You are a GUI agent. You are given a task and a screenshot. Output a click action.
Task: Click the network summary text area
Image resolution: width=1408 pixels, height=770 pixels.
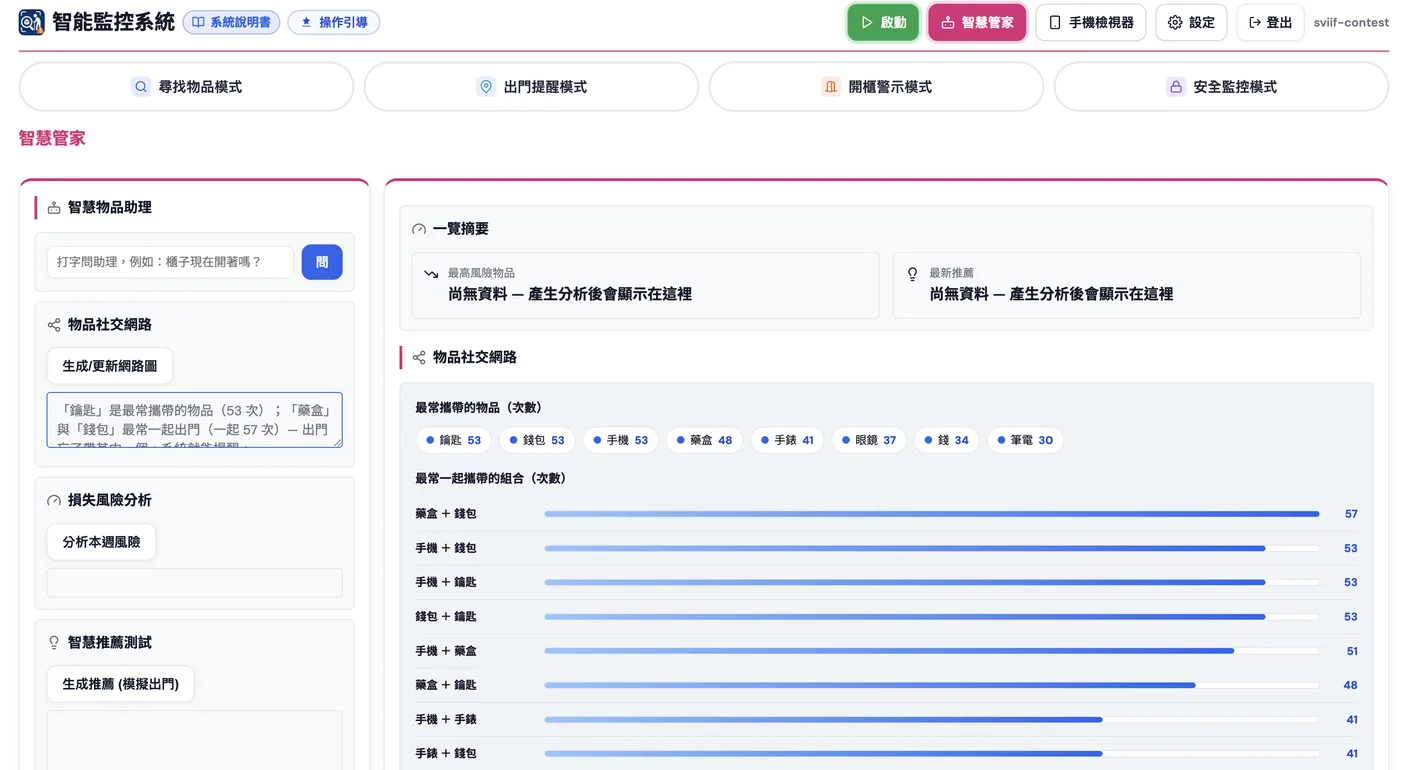click(194, 420)
